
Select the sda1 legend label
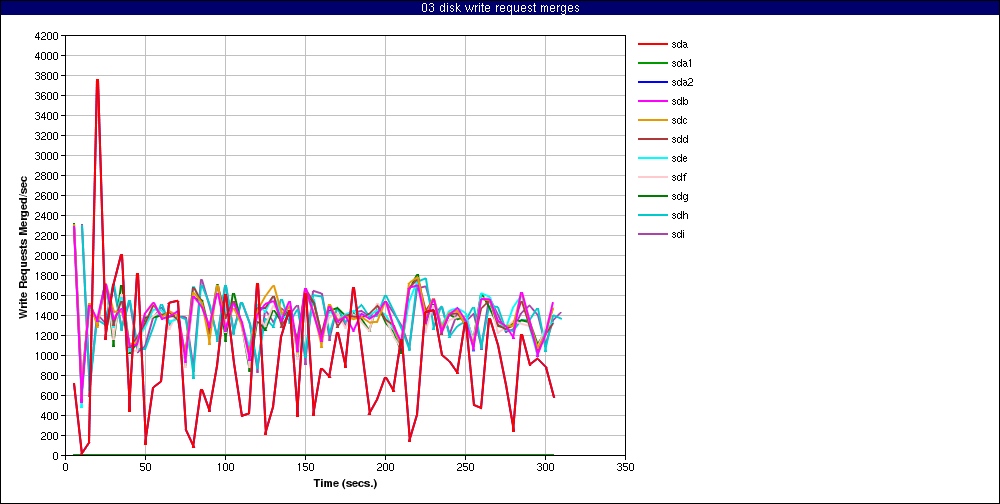pyautogui.click(x=682, y=63)
